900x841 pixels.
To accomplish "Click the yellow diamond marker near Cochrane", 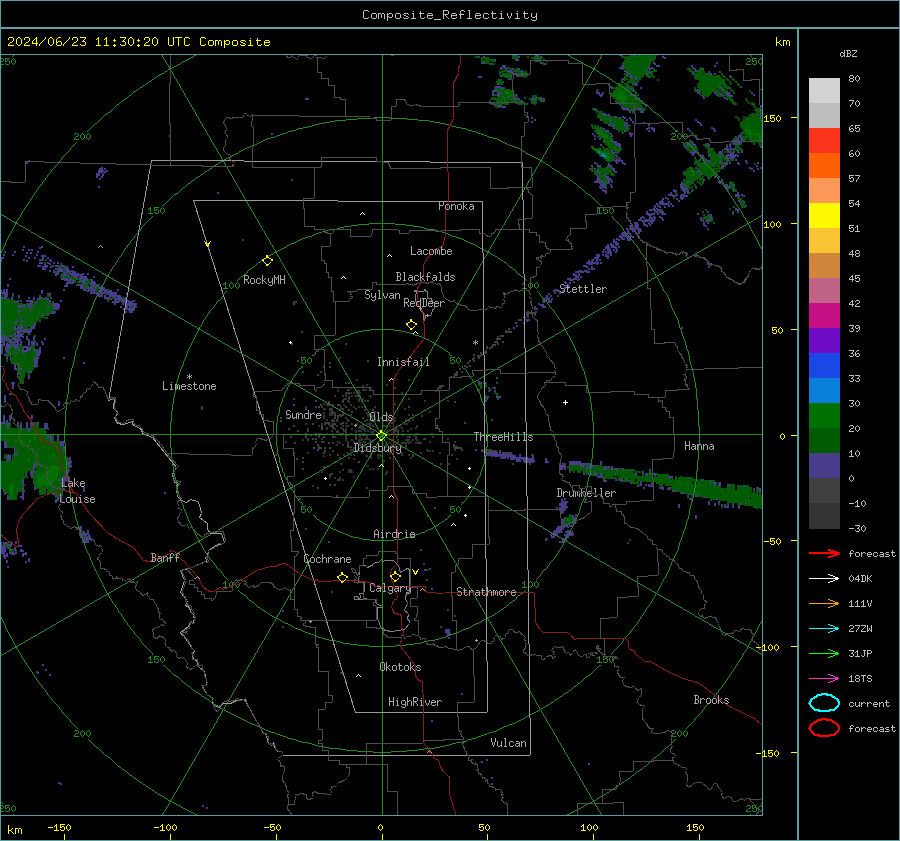I will (x=343, y=577).
